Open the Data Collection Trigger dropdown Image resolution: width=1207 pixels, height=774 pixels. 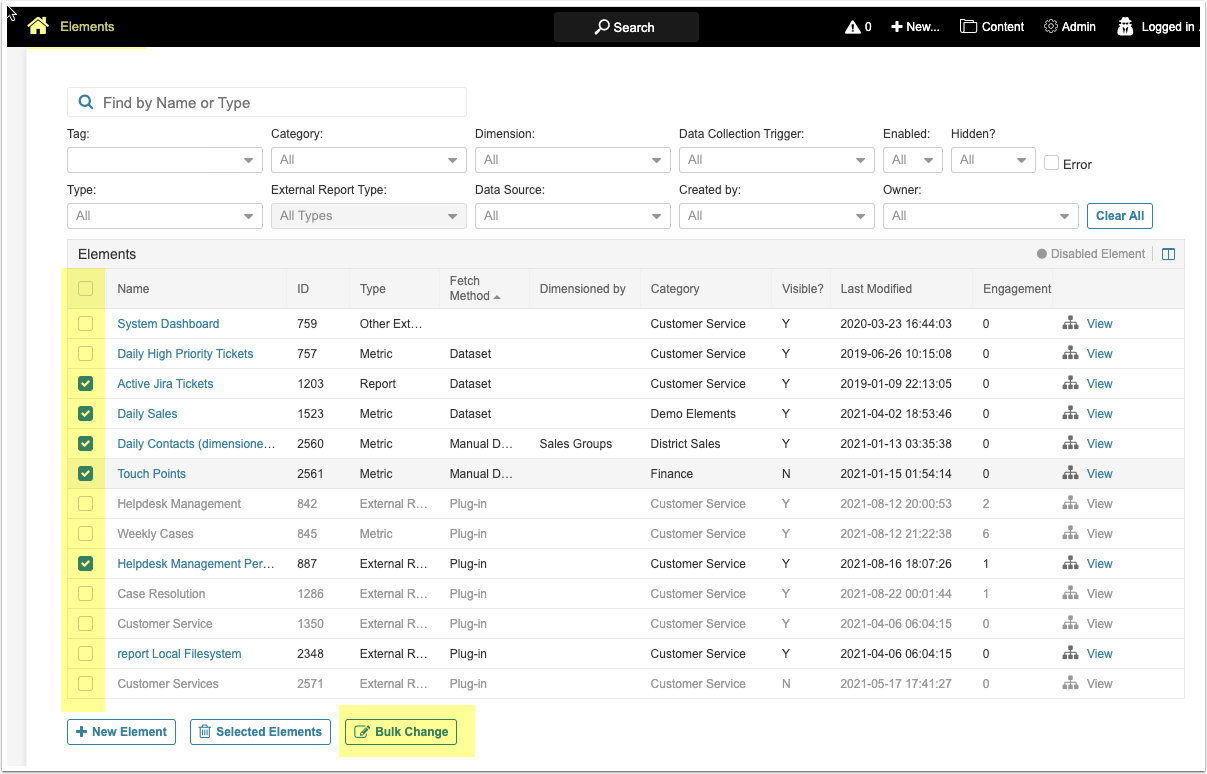point(776,160)
